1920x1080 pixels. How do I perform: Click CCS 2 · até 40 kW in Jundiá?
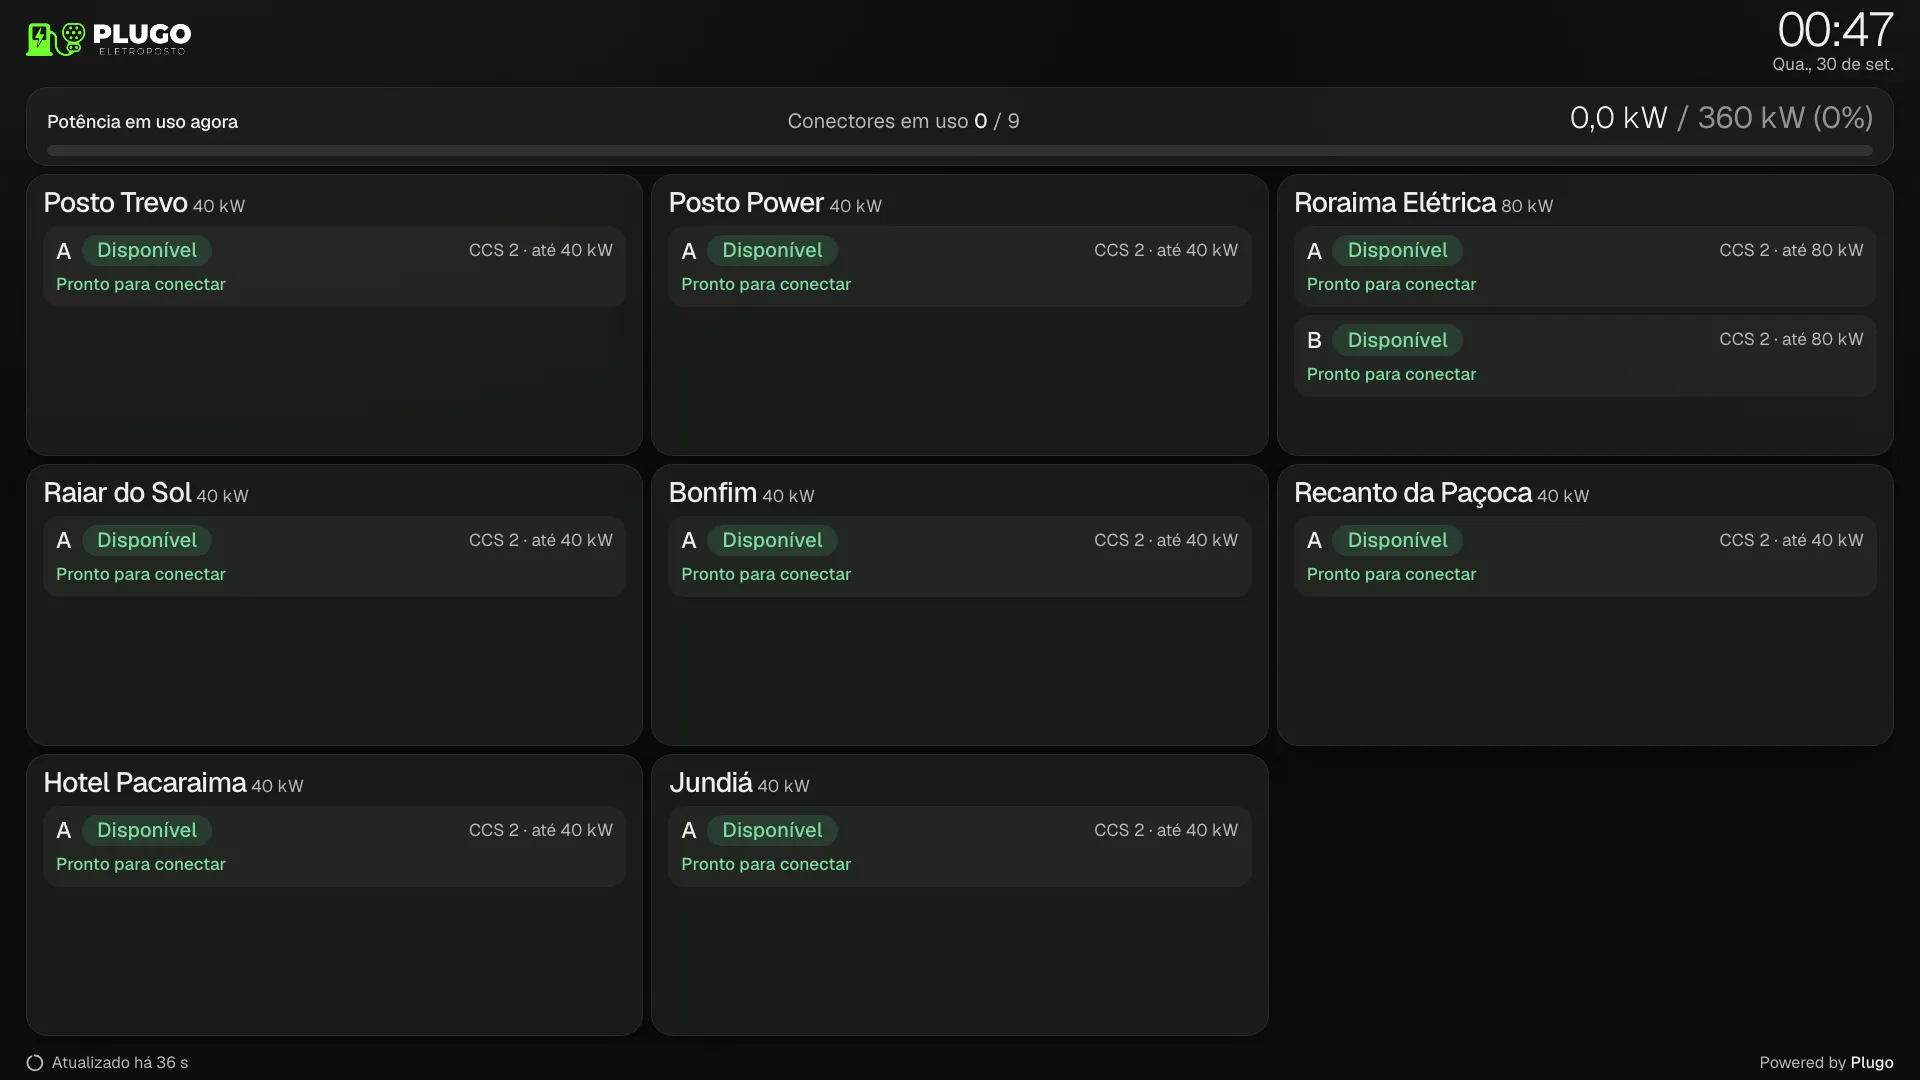(x=1166, y=830)
